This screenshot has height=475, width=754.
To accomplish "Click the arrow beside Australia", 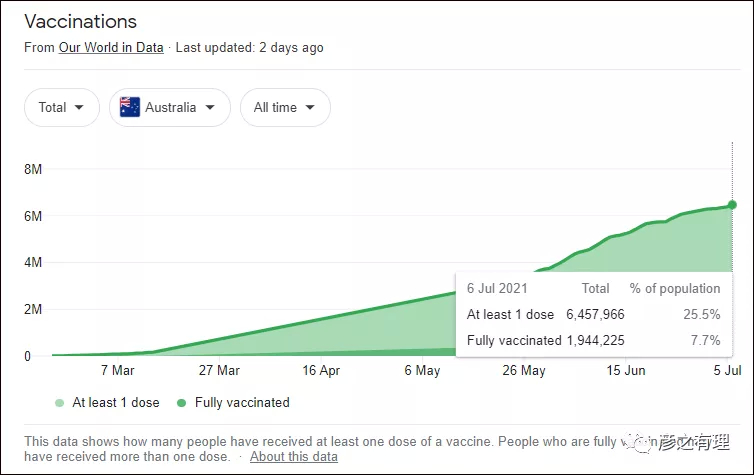I will coord(210,107).
